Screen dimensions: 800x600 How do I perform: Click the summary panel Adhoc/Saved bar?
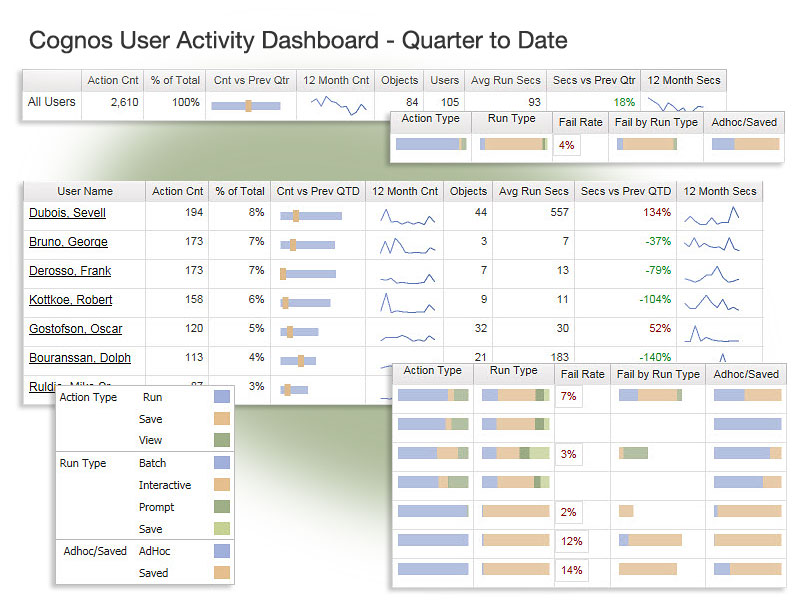(745, 144)
